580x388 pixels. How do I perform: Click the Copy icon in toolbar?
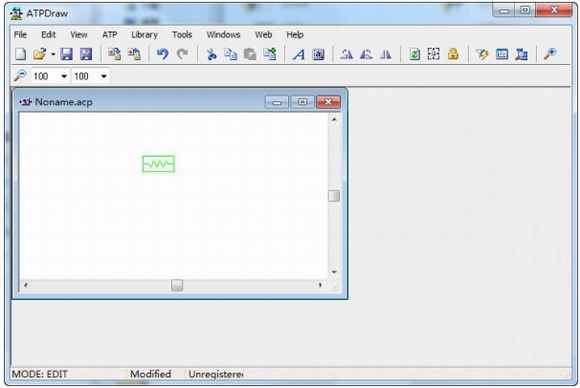(x=231, y=54)
